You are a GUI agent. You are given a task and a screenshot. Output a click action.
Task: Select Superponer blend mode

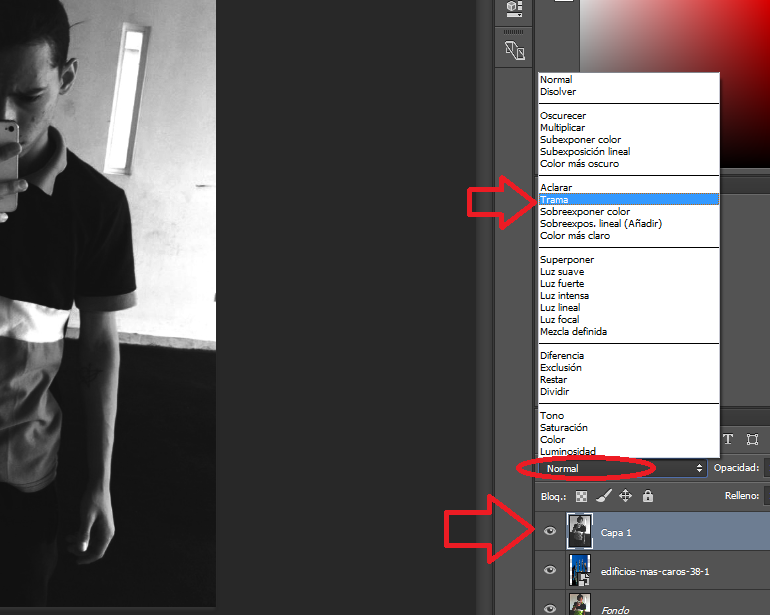(x=629, y=260)
